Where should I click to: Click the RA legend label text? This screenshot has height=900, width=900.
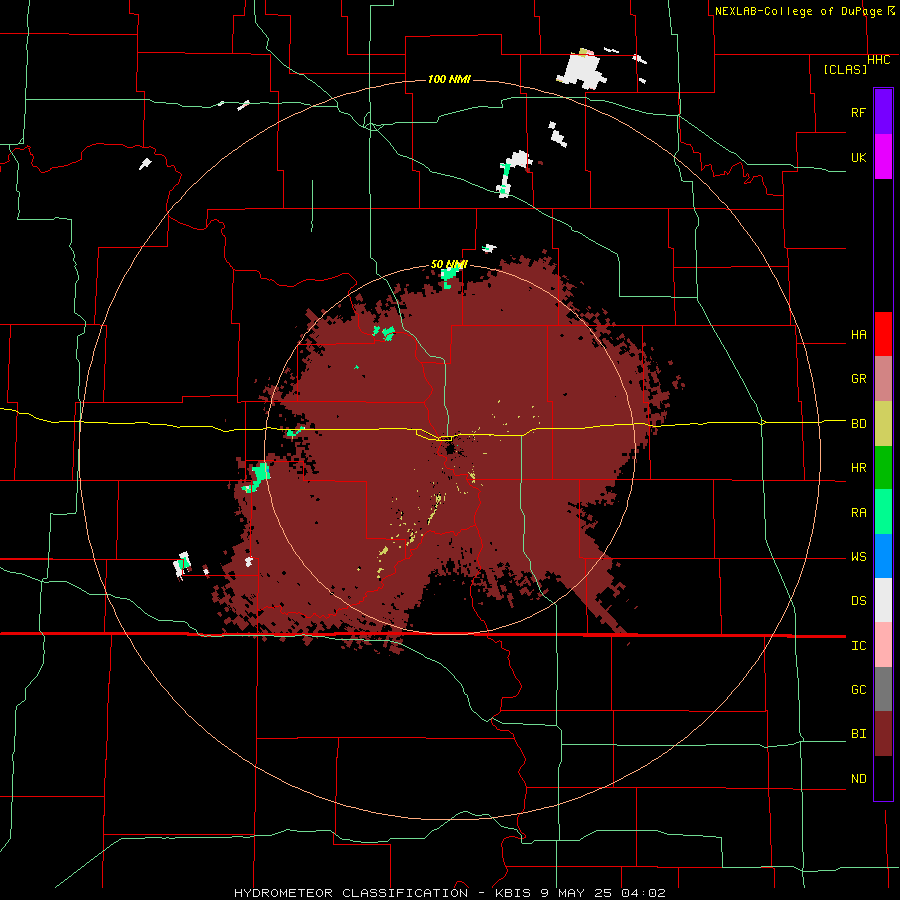(858, 513)
